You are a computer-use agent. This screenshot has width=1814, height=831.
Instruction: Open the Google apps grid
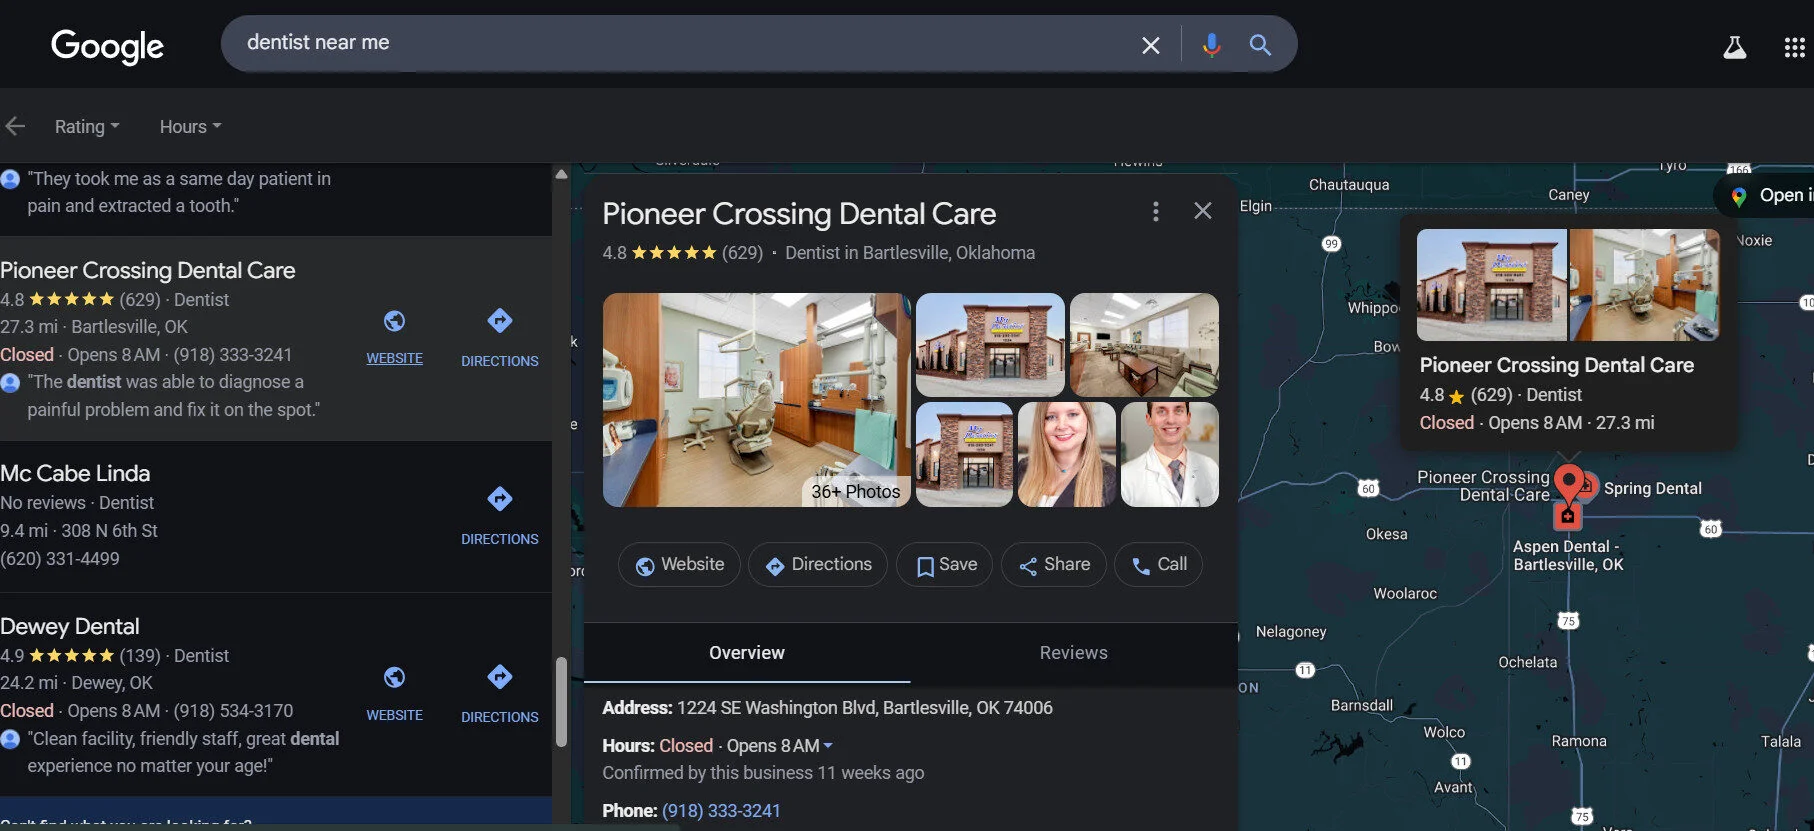pos(1794,47)
